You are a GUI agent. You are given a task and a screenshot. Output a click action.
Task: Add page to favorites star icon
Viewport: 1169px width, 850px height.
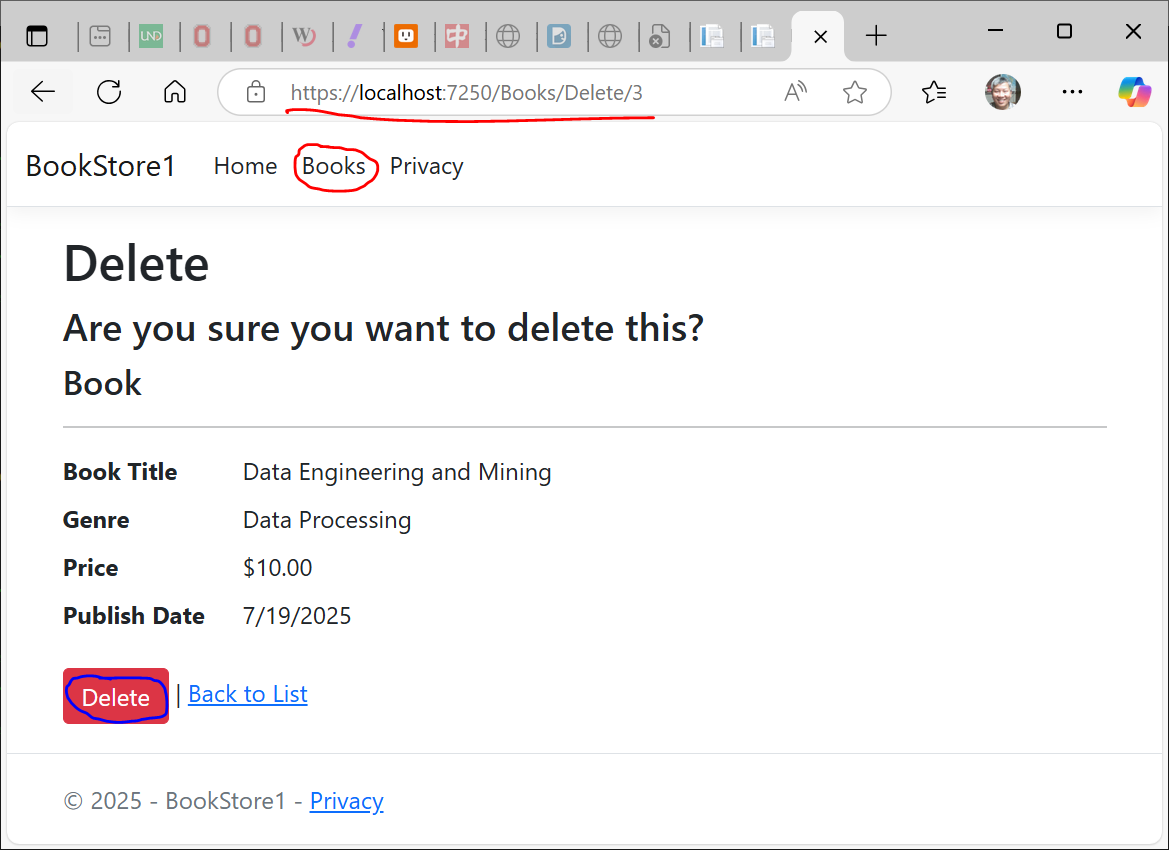(854, 92)
